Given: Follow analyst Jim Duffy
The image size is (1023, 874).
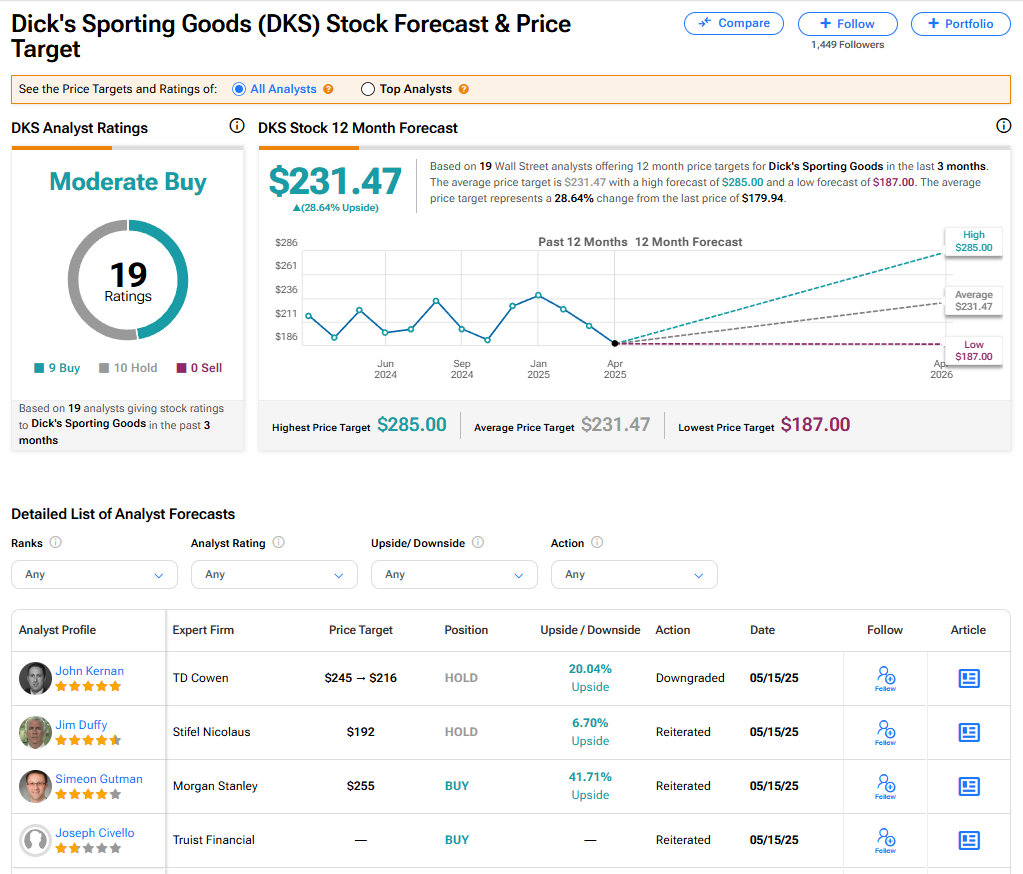Looking at the screenshot, I should pos(885,732).
